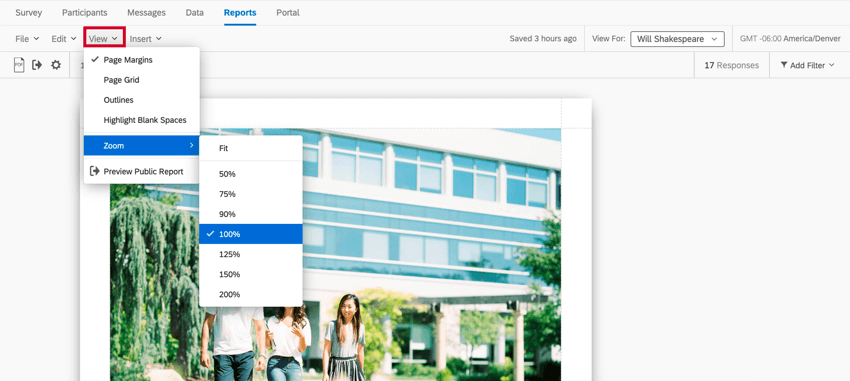Click the GMT -06:00 America/Denver timezone
Screen dimensions: 850x381
(790, 39)
